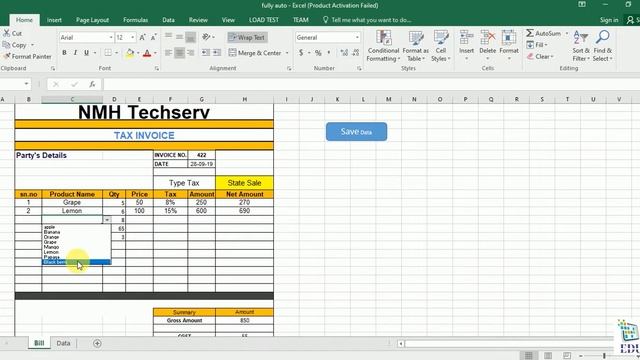Viewport: 640px width, 360px height.
Task: Open the Insert ribbon tab
Action: 54,20
